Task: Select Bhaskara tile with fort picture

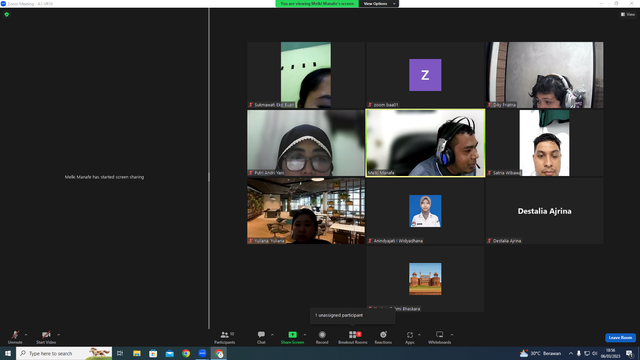Action: point(425,279)
